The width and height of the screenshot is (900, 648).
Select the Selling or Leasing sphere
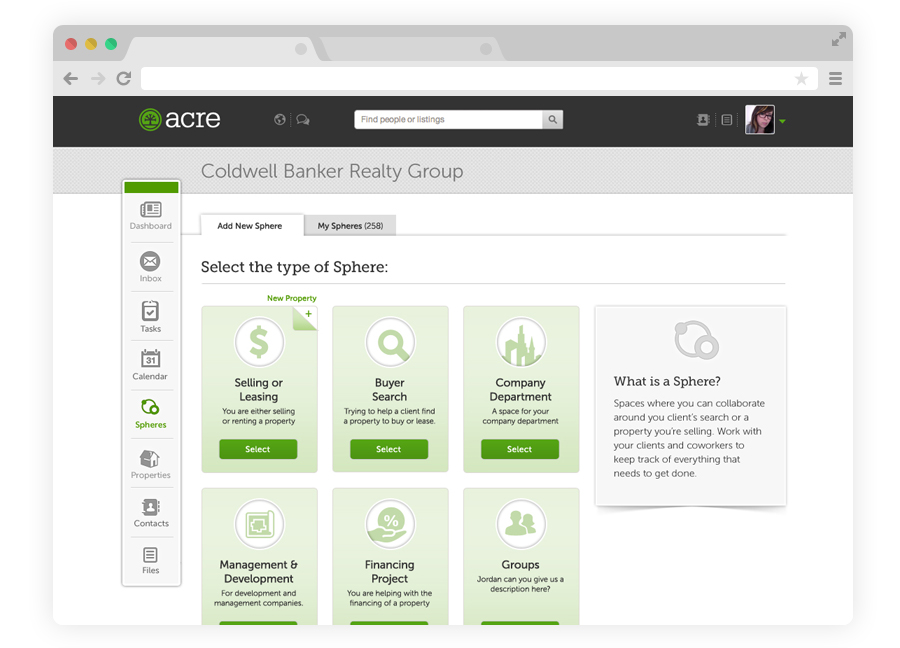coord(258,449)
